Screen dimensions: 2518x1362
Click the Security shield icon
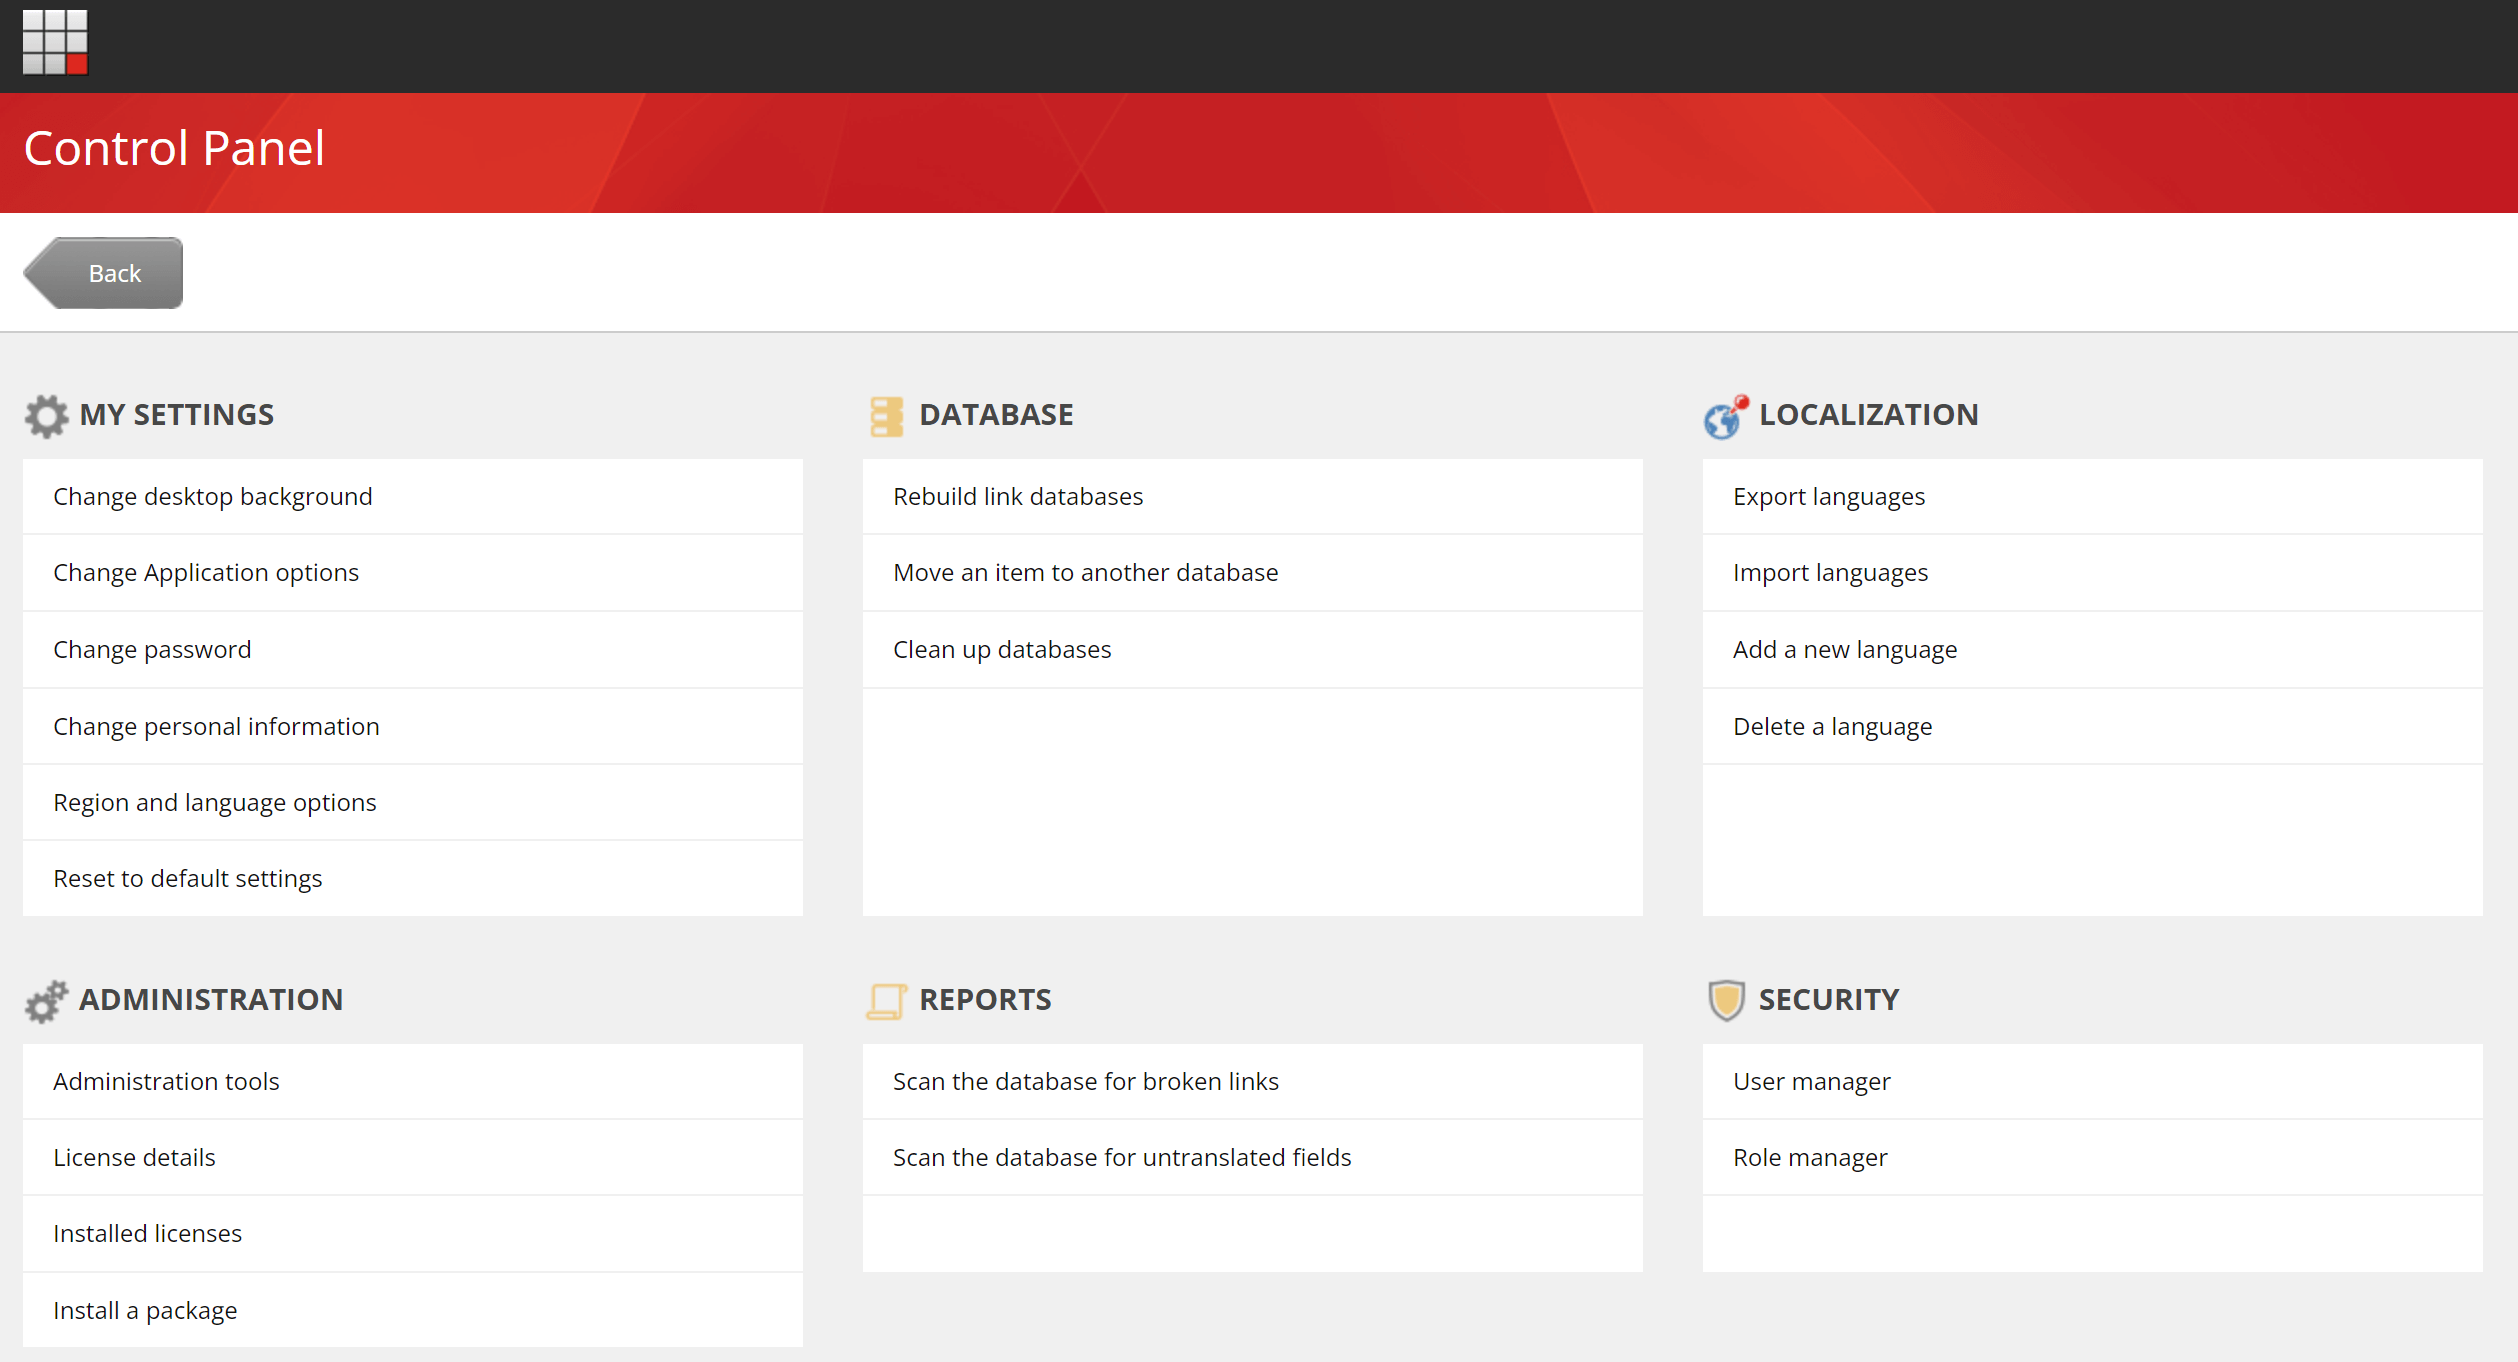[1726, 1000]
